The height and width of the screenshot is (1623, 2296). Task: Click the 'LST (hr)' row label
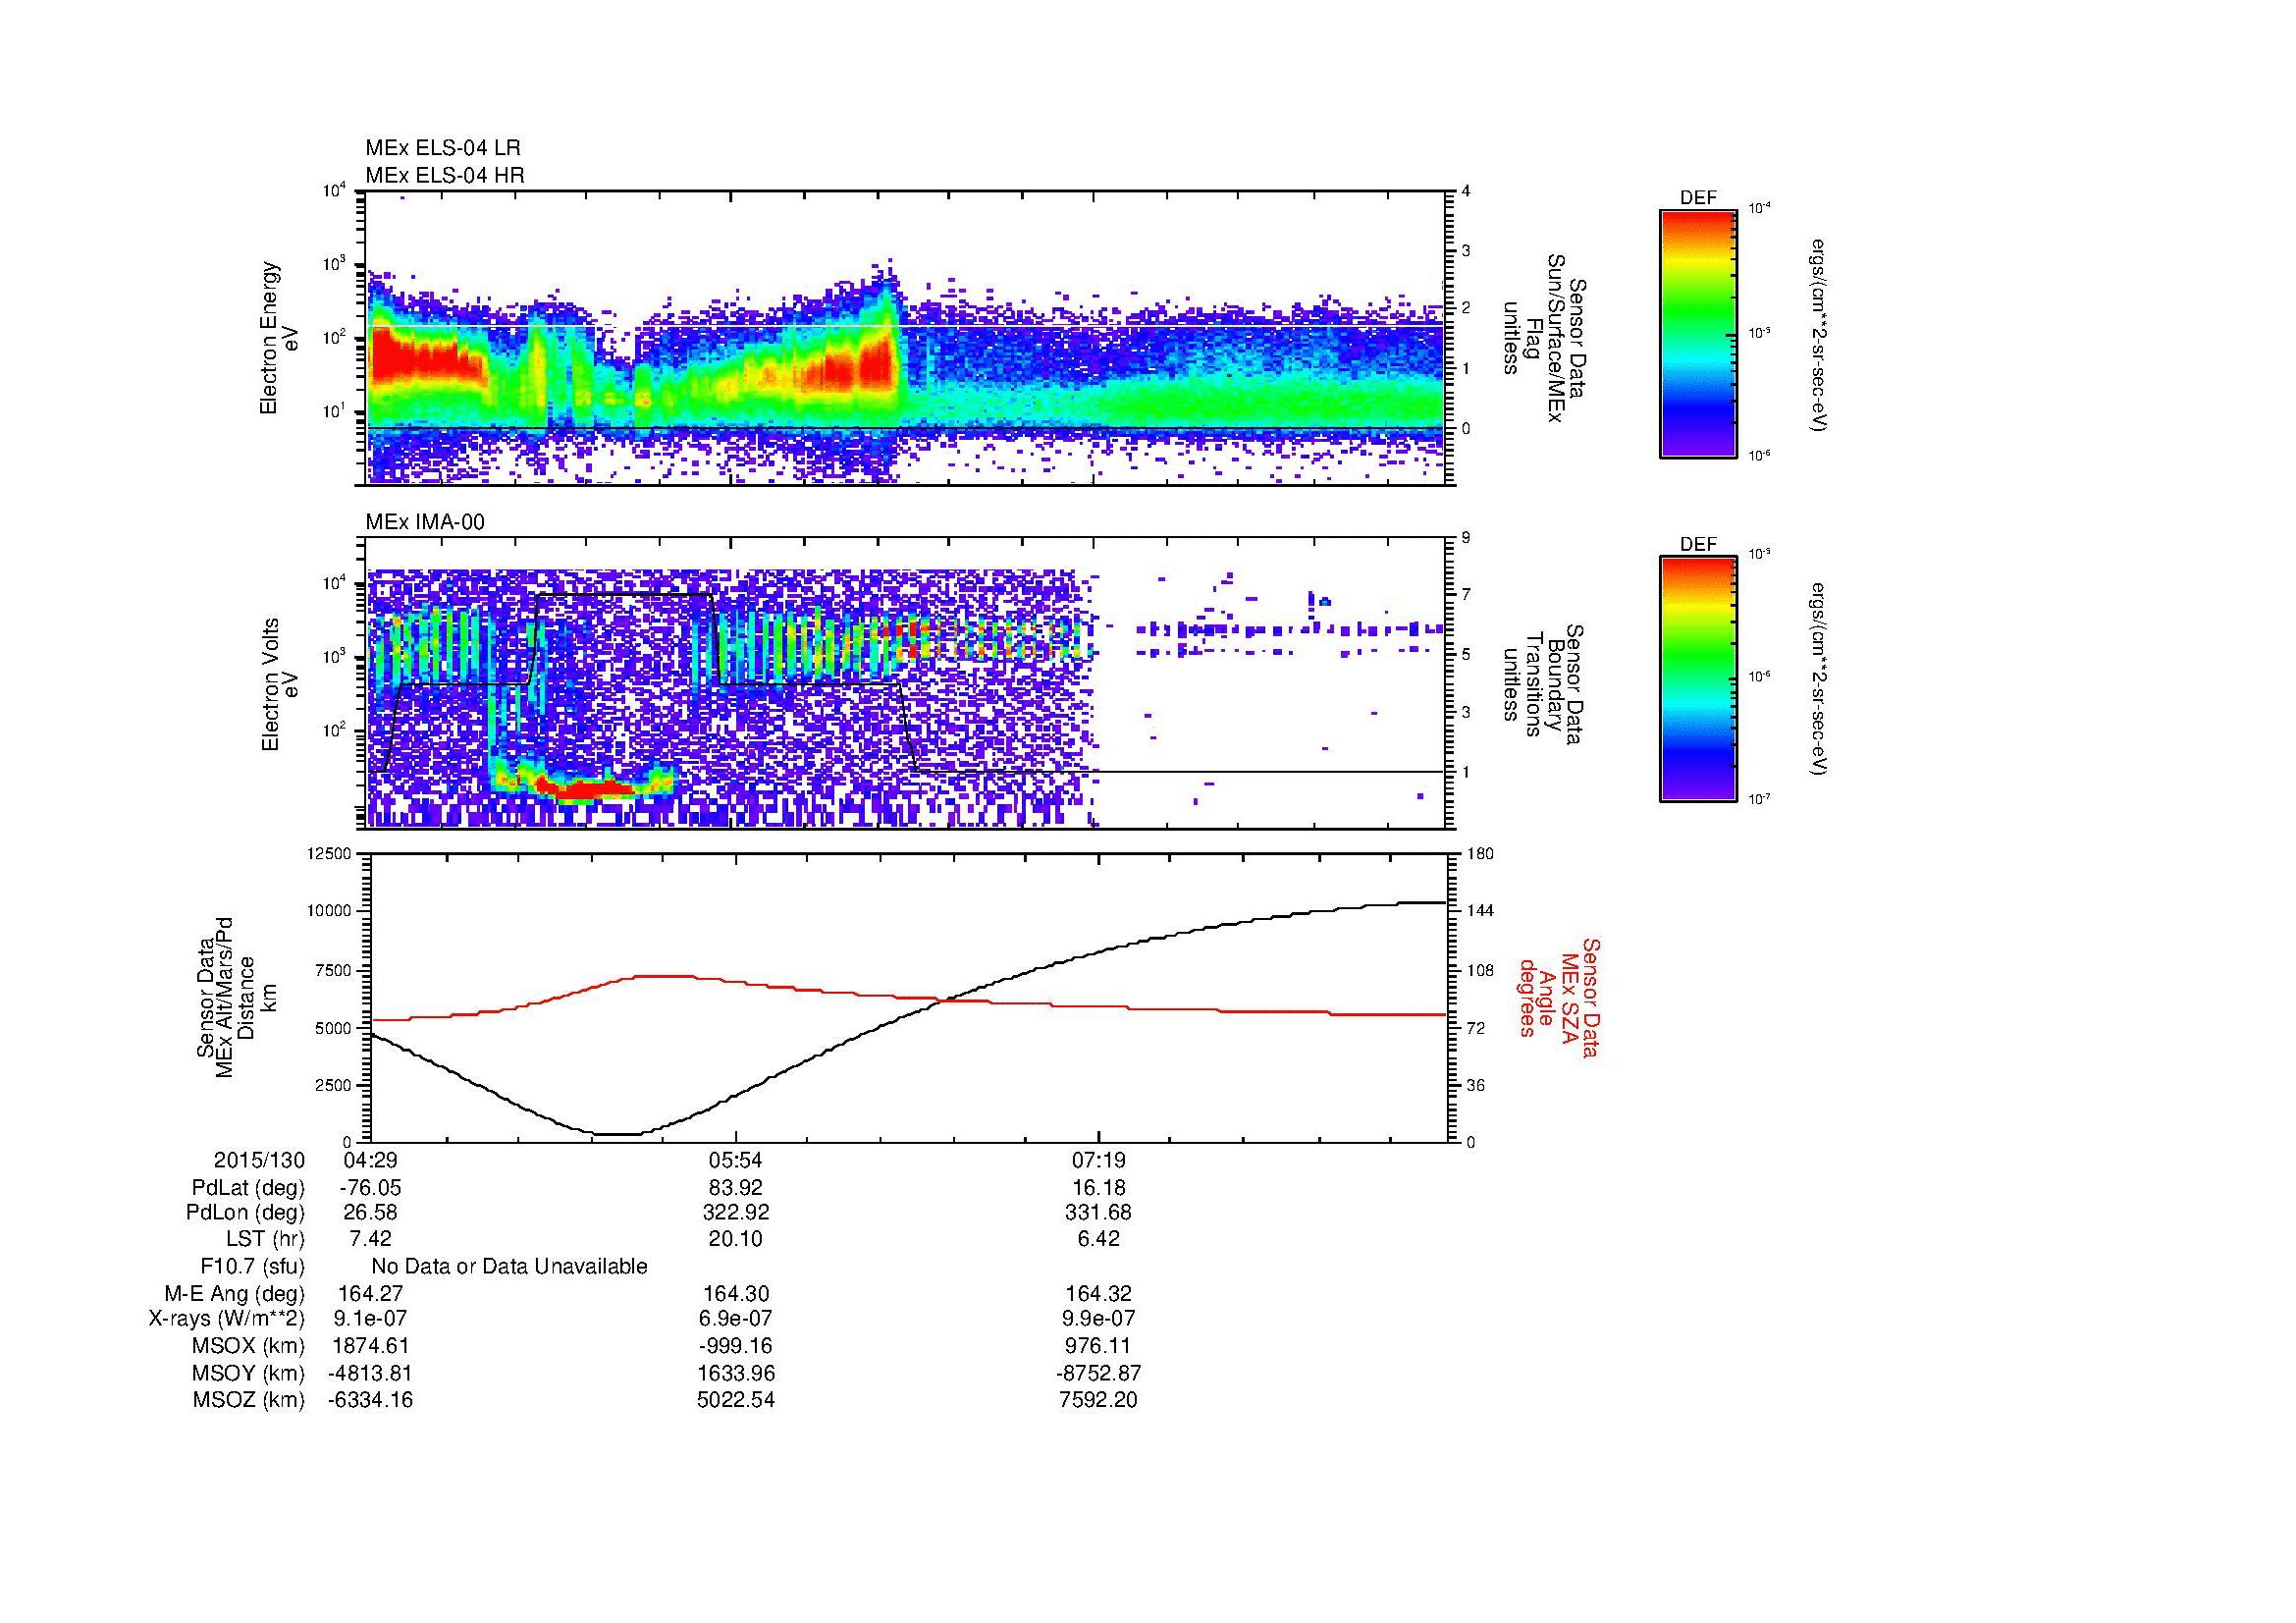click(x=265, y=1239)
